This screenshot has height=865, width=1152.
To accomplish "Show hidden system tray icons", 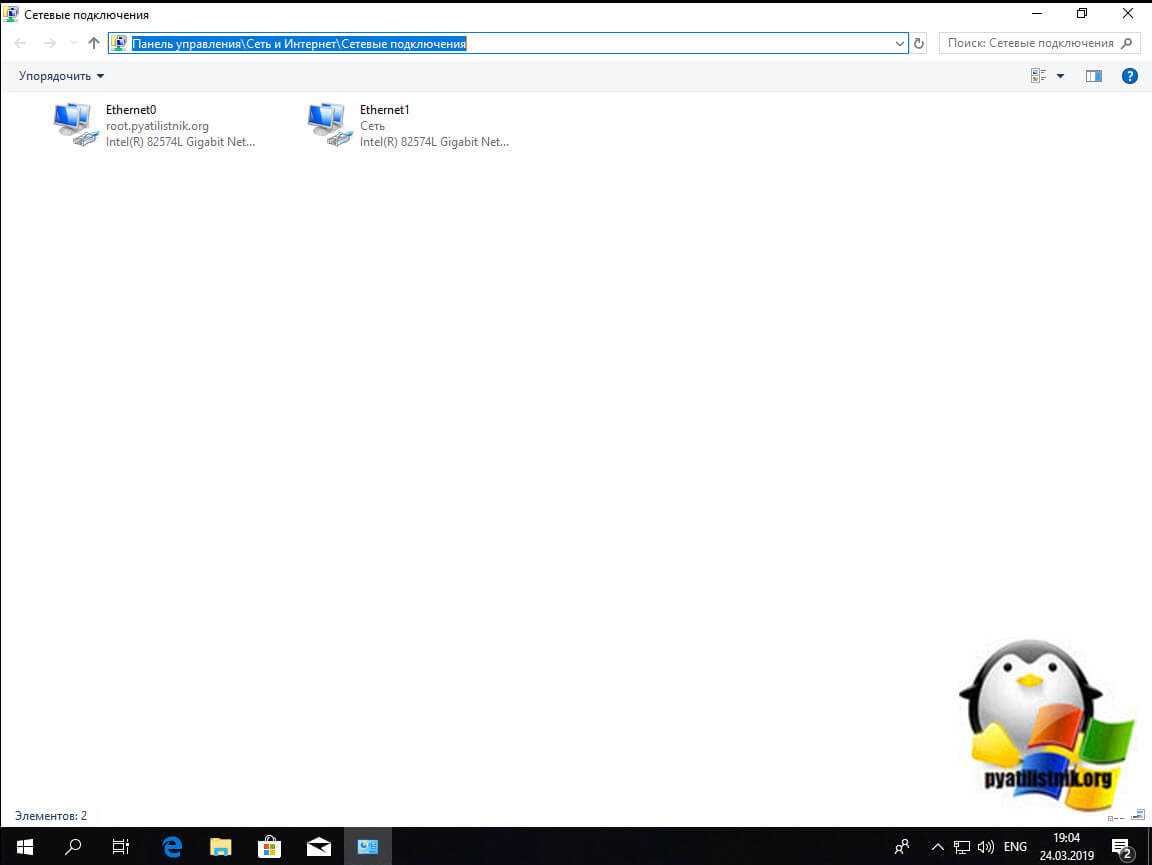I will (x=937, y=847).
